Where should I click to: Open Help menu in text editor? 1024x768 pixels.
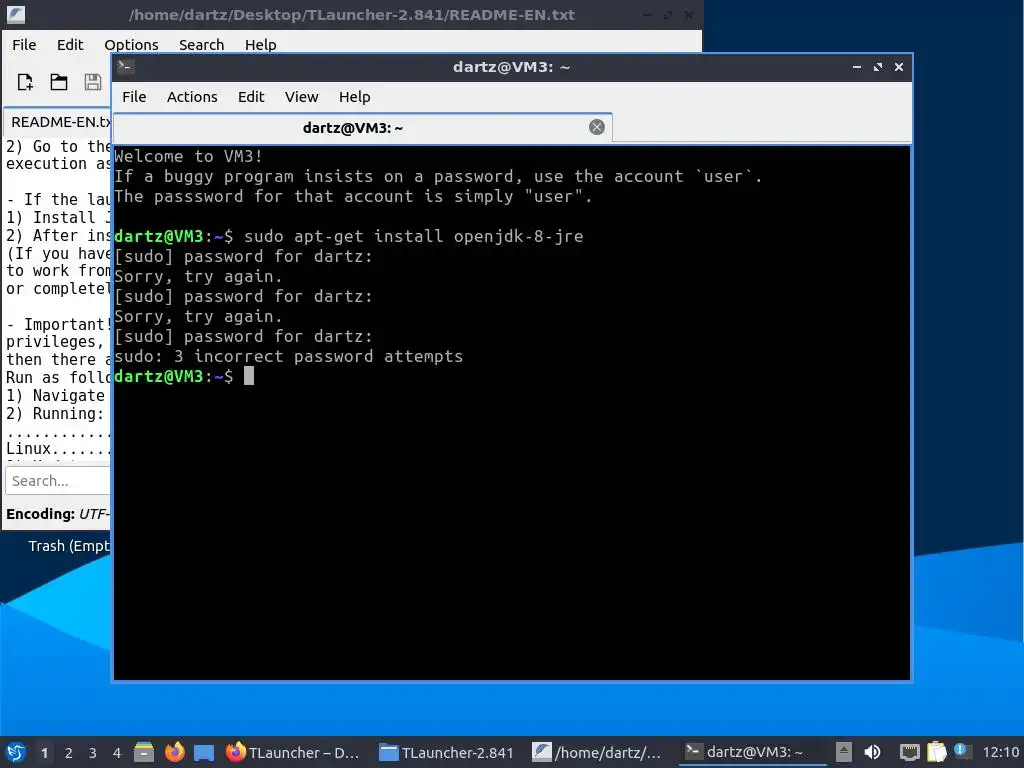pyautogui.click(x=261, y=44)
